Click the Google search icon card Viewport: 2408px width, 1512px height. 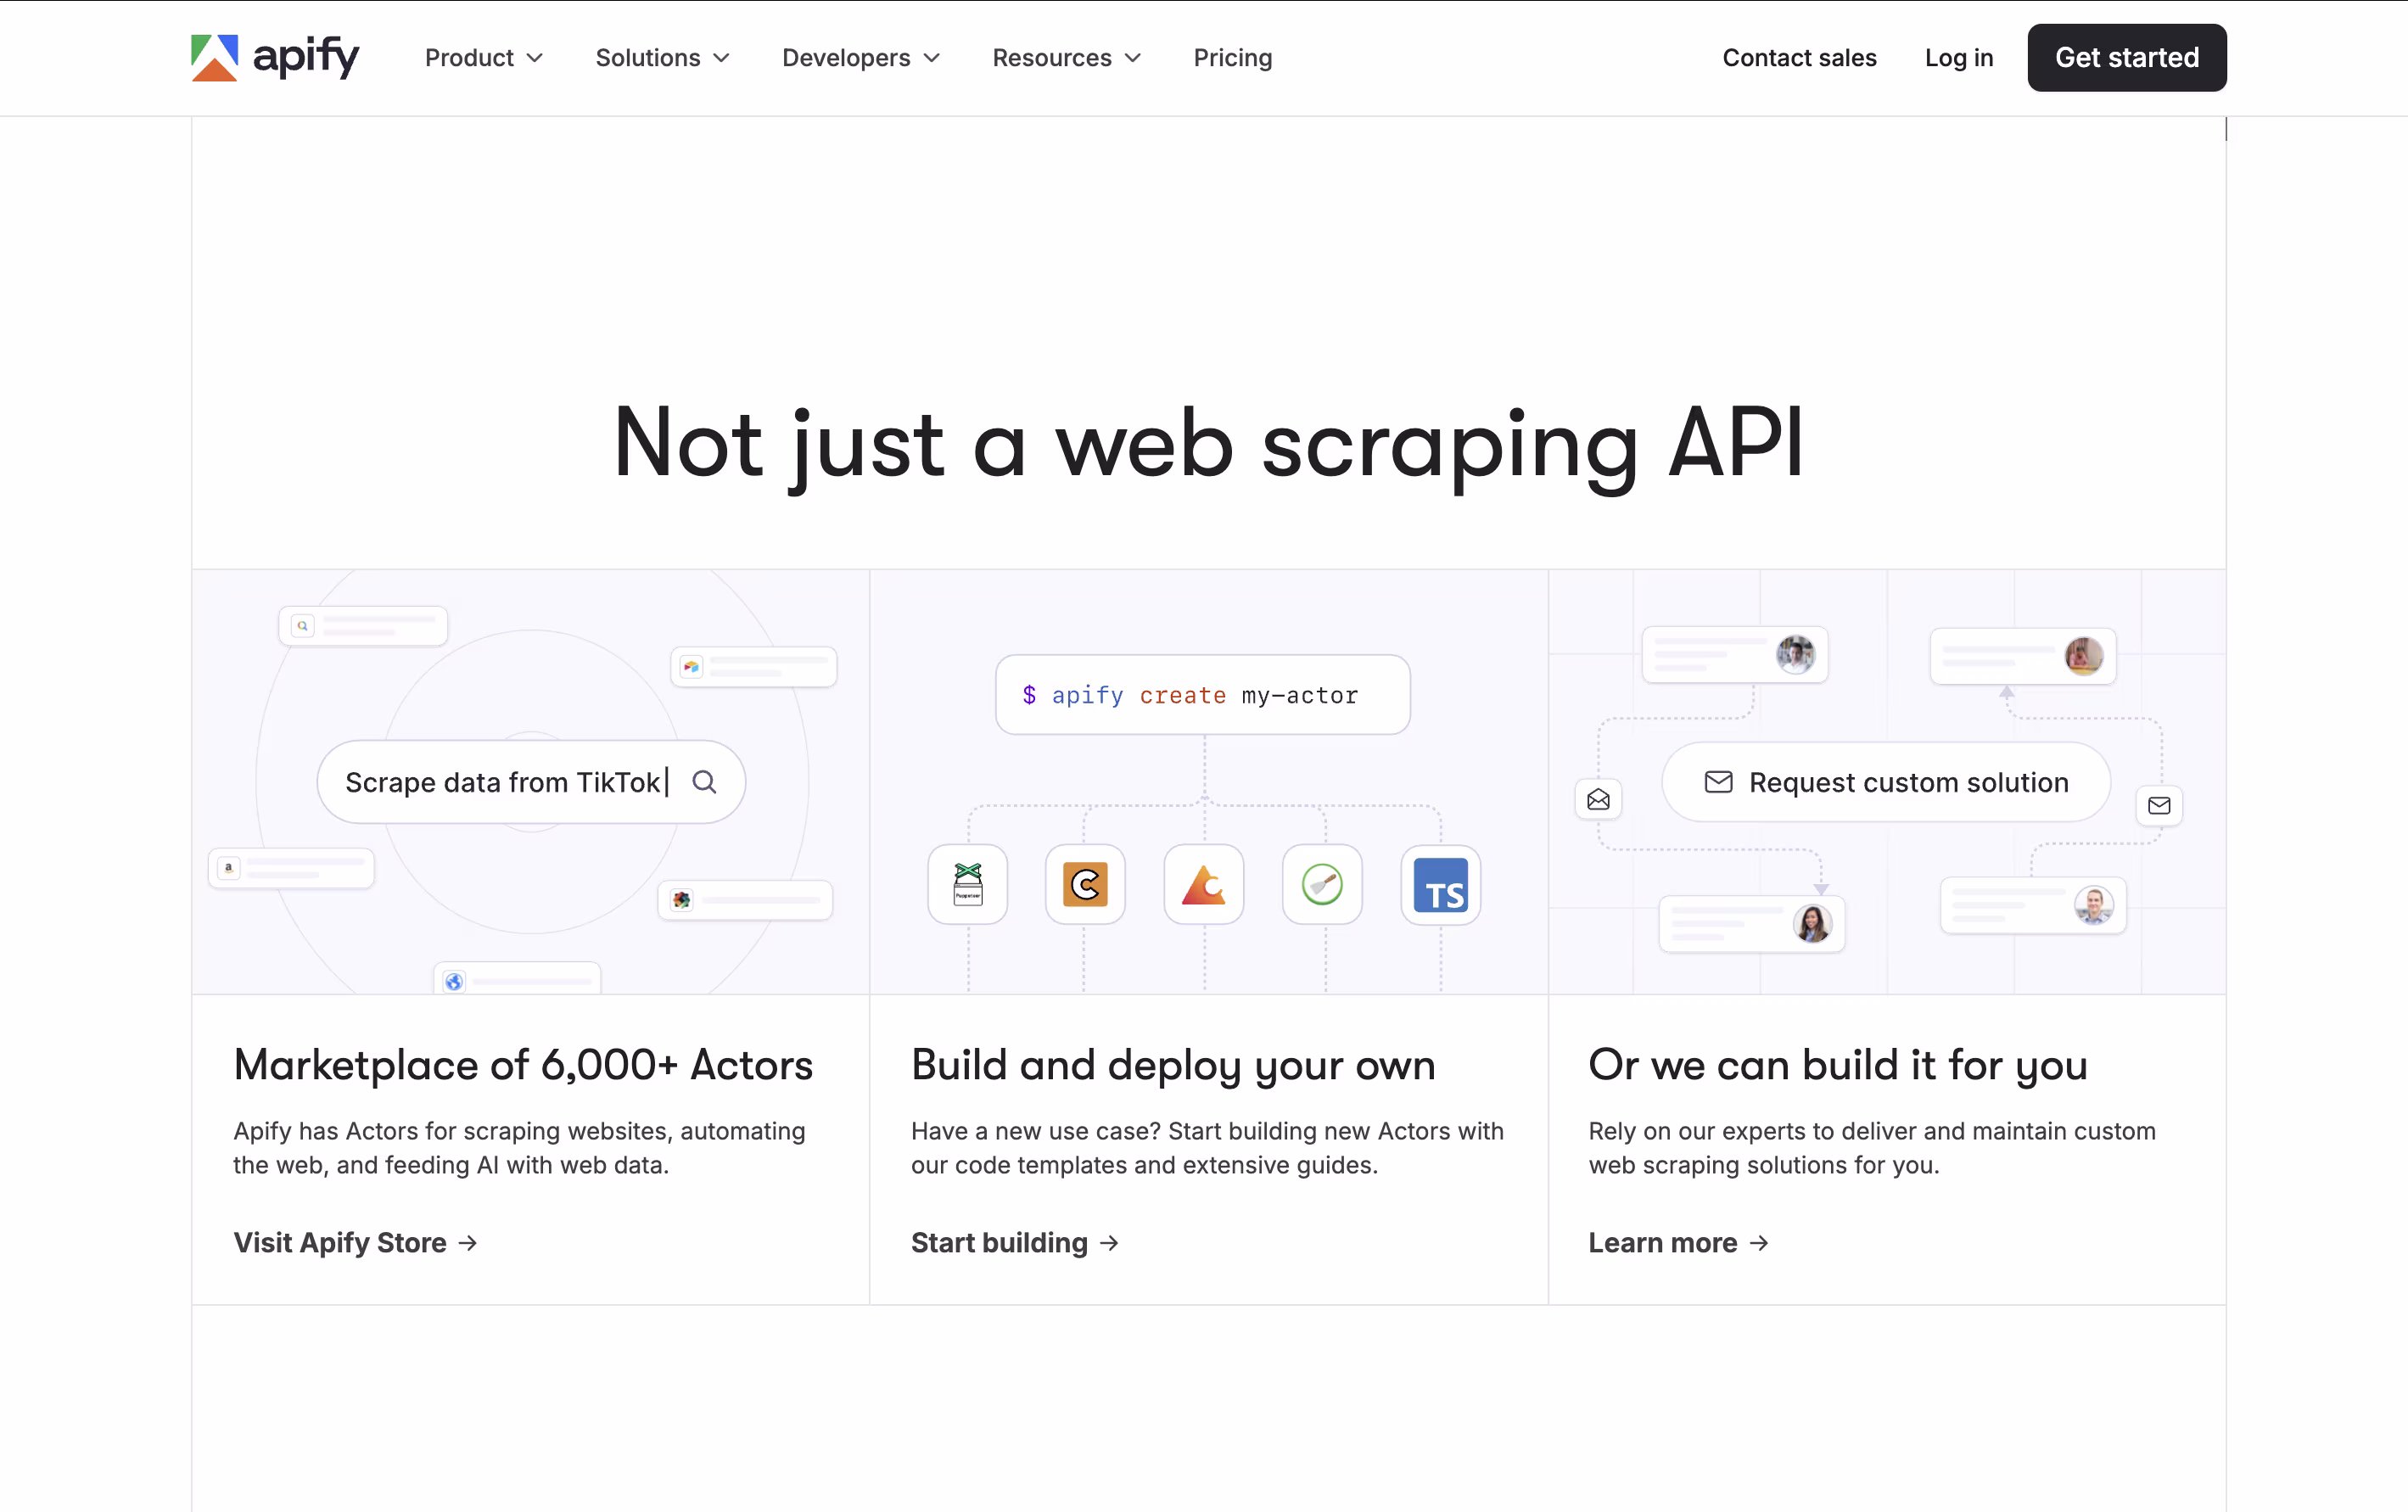point(363,626)
